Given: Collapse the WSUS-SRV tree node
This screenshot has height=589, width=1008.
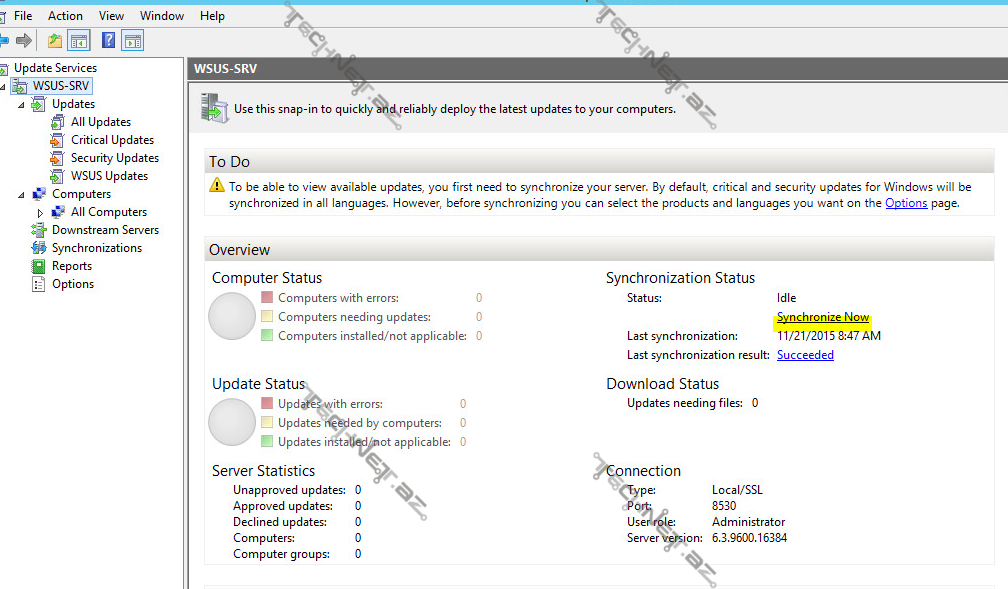Looking at the screenshot, I should [x=3, y=87].
